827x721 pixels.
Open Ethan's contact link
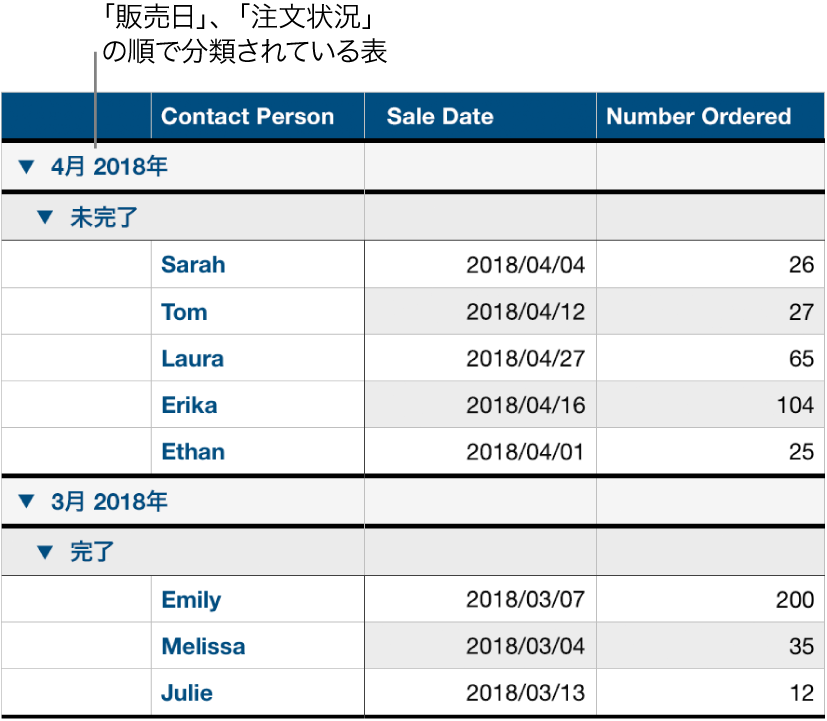(x=192, y=451)
